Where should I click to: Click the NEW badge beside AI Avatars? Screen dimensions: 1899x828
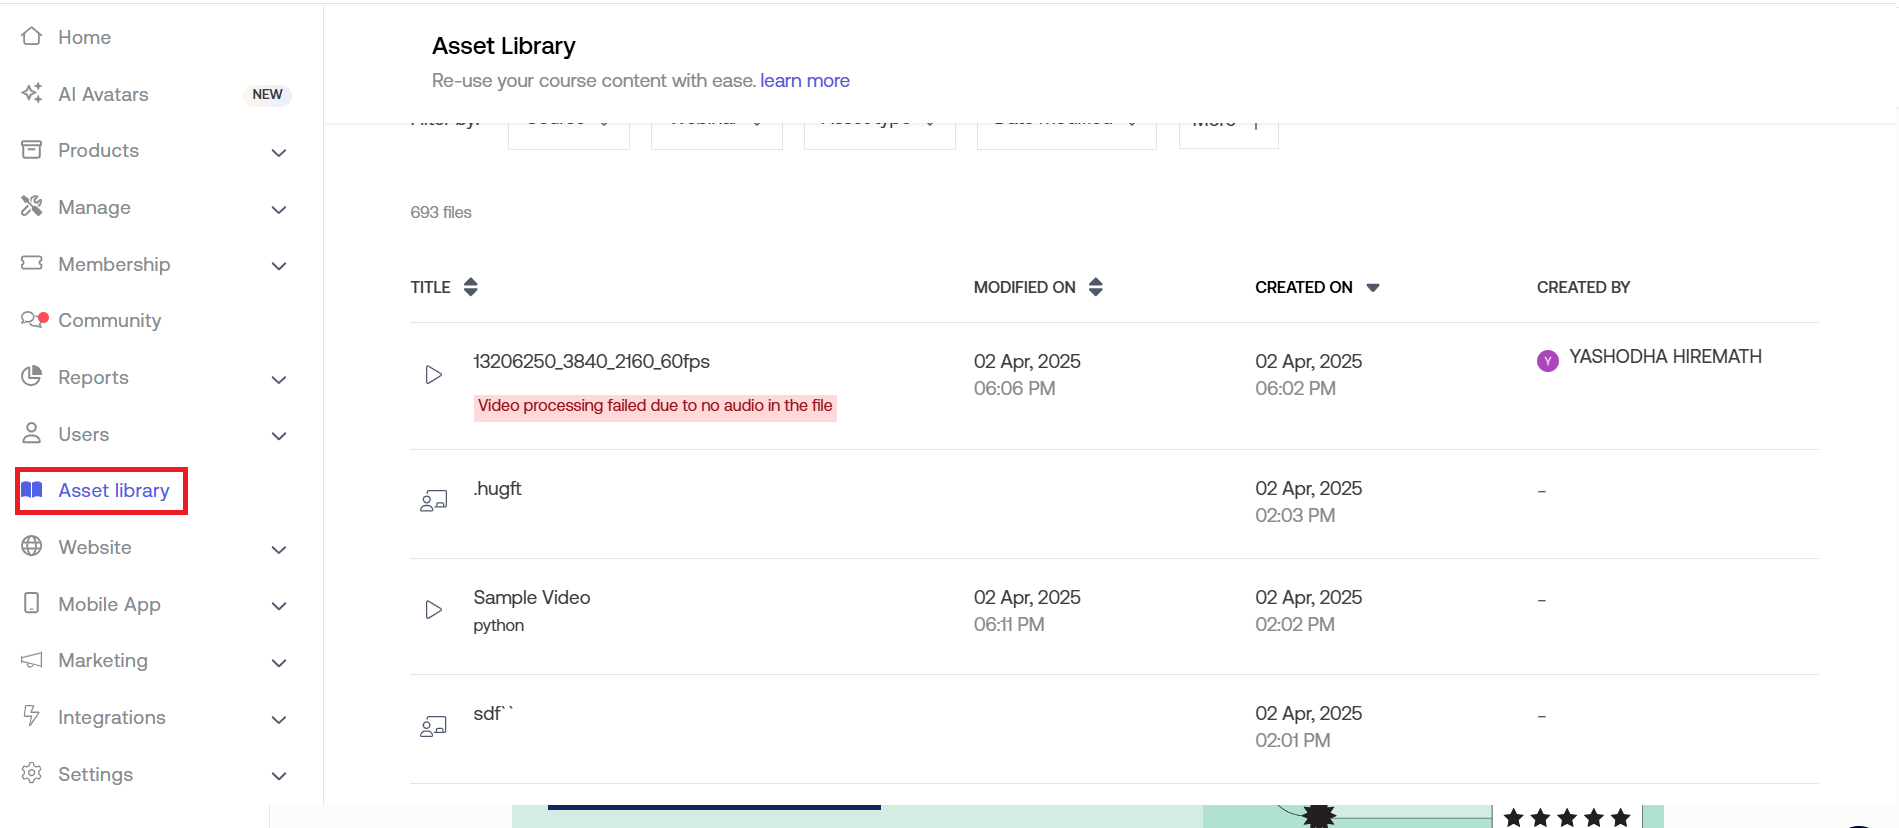pyautogui.click(x=267, y=94)
